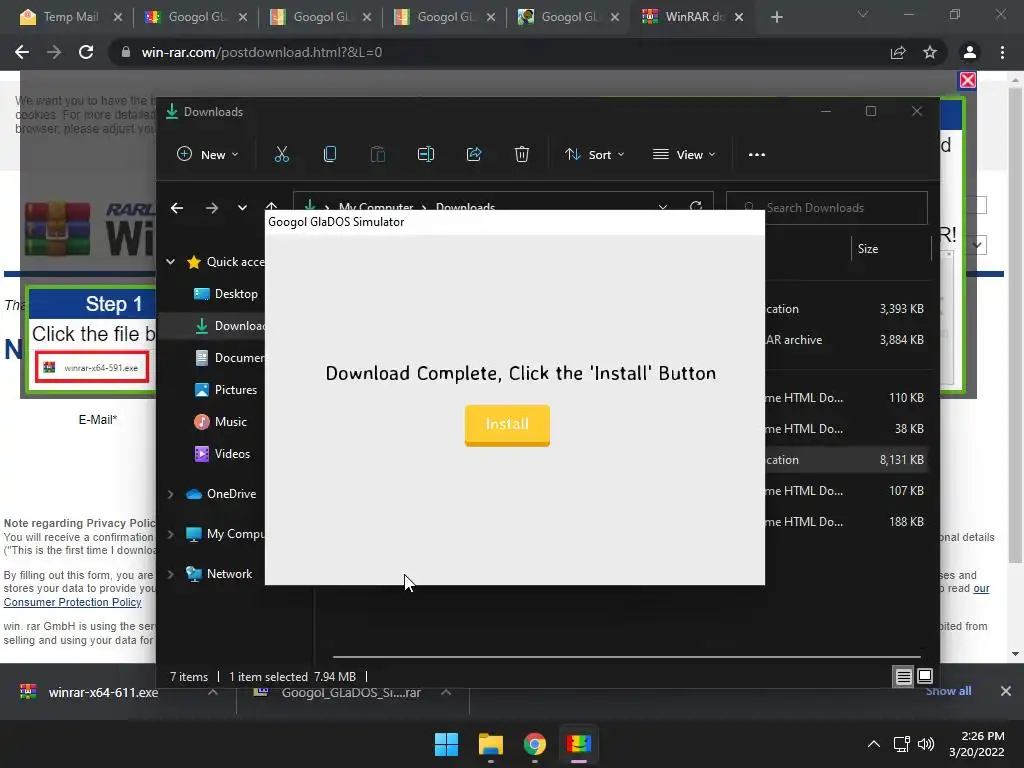
Task: Open the View dropdown in File Explorer
Action: point(684,155)
